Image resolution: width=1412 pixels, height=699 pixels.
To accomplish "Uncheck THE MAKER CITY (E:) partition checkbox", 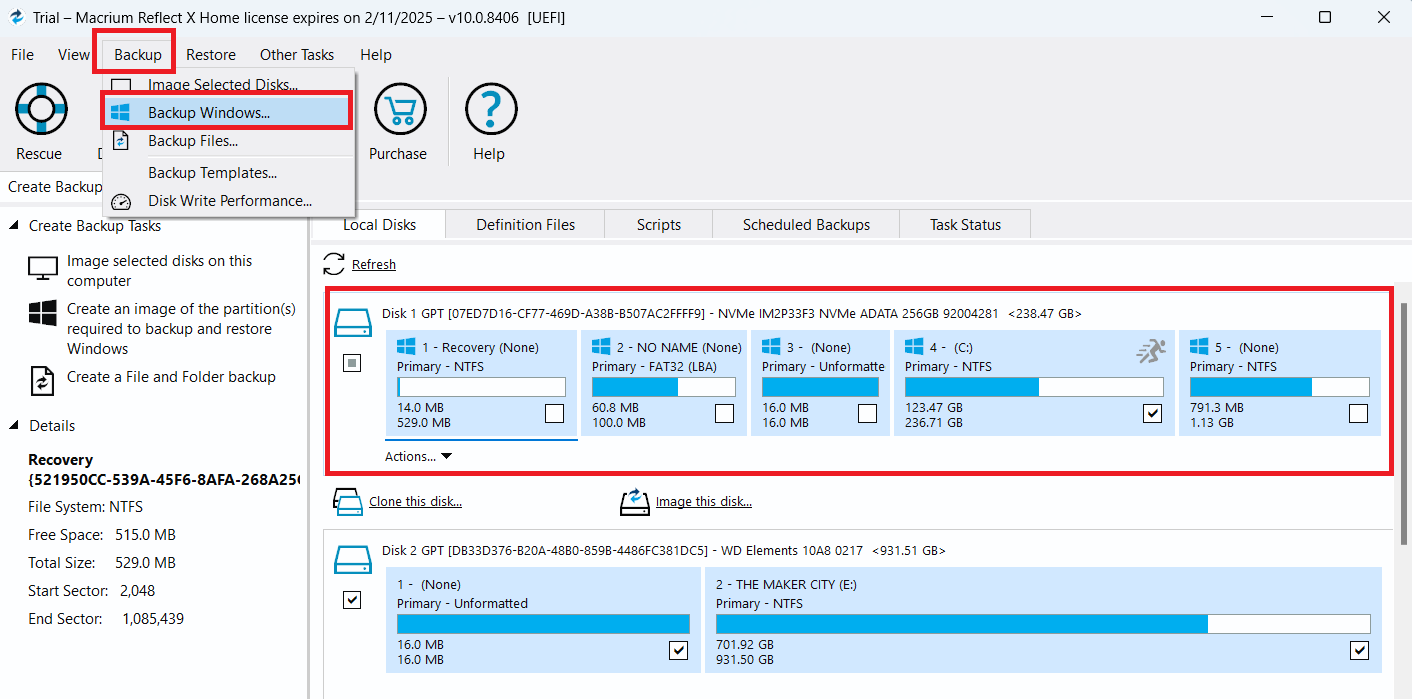I will (1359, 650).
